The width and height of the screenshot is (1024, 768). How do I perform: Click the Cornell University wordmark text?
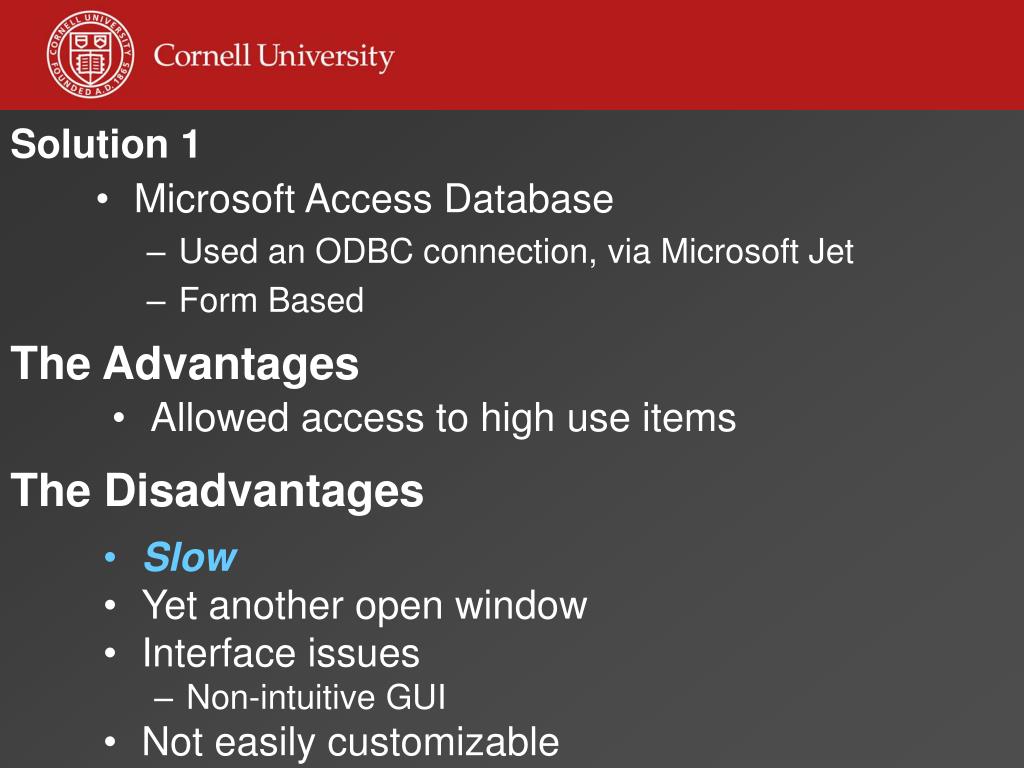[x=274, y=56]
